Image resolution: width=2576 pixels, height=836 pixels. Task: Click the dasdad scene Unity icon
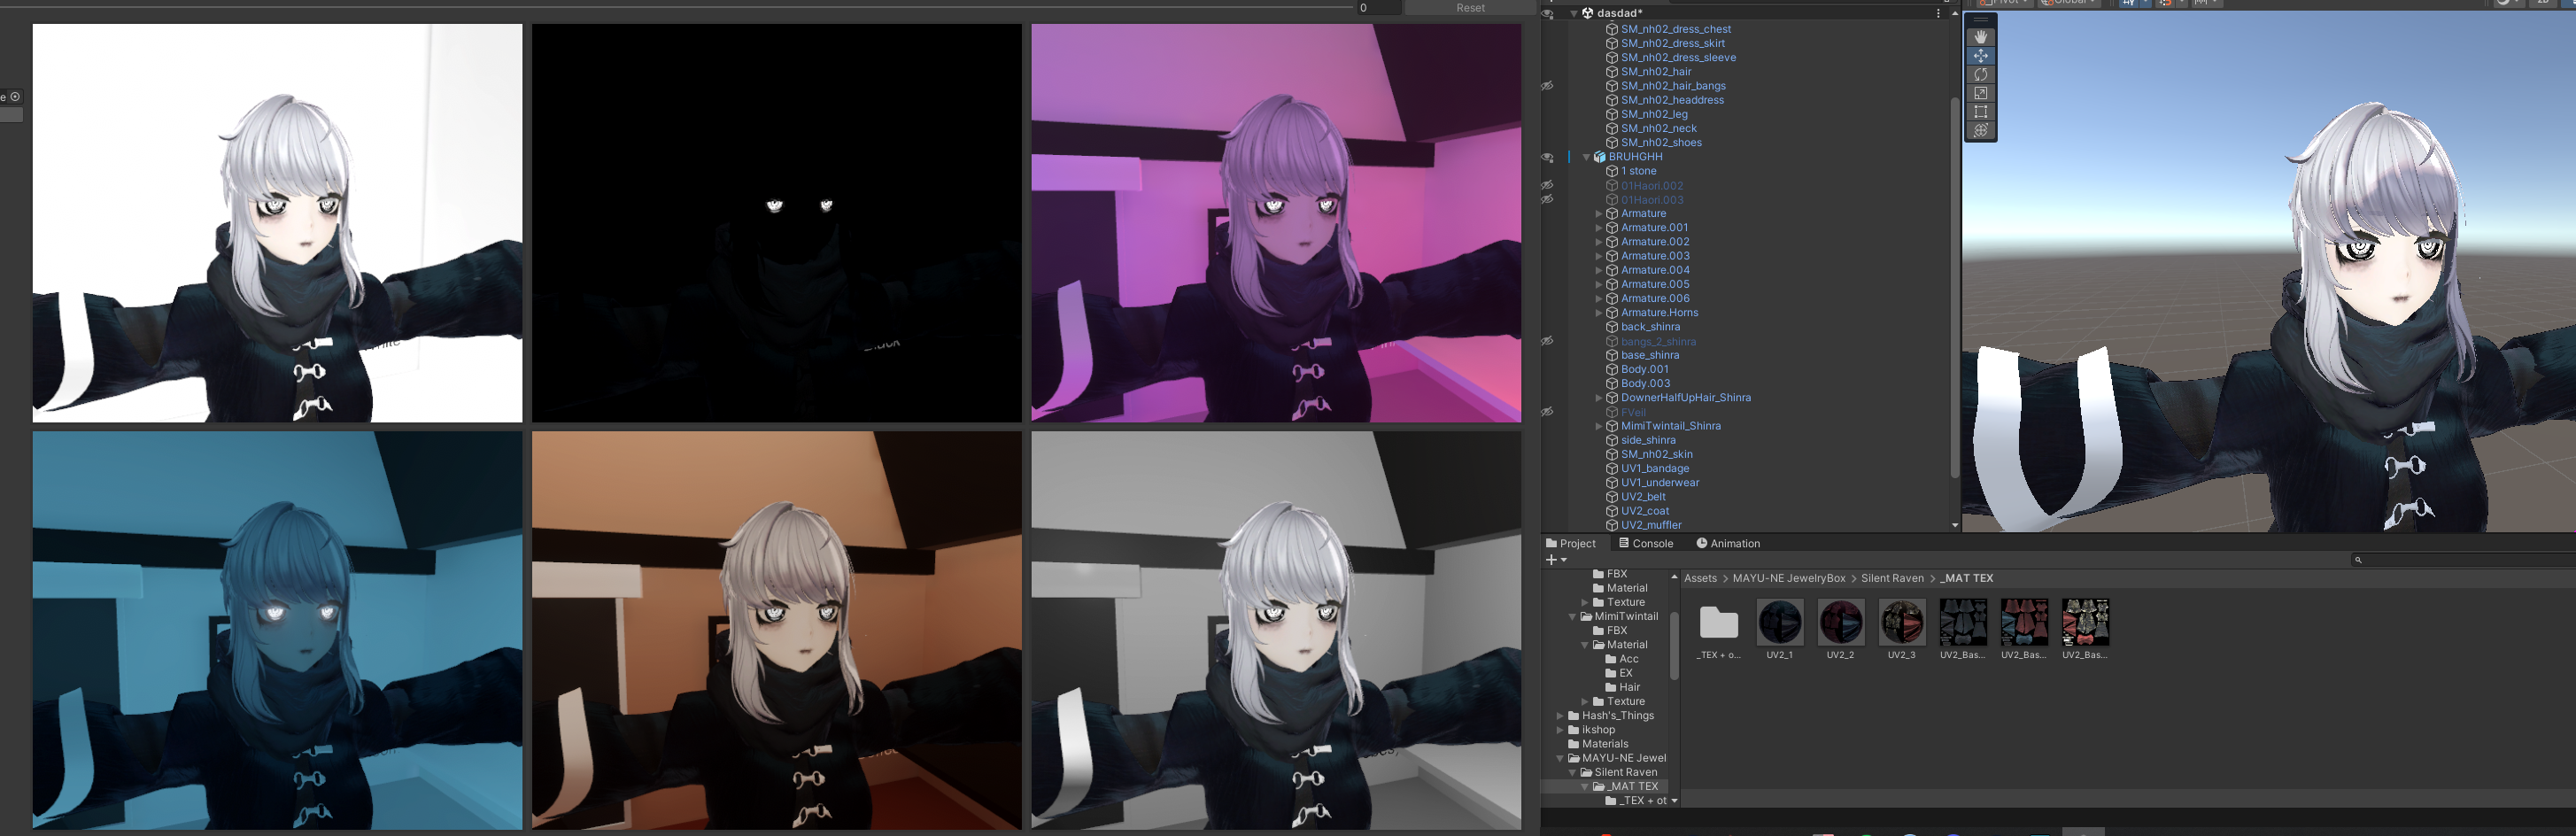[1587, 13]
